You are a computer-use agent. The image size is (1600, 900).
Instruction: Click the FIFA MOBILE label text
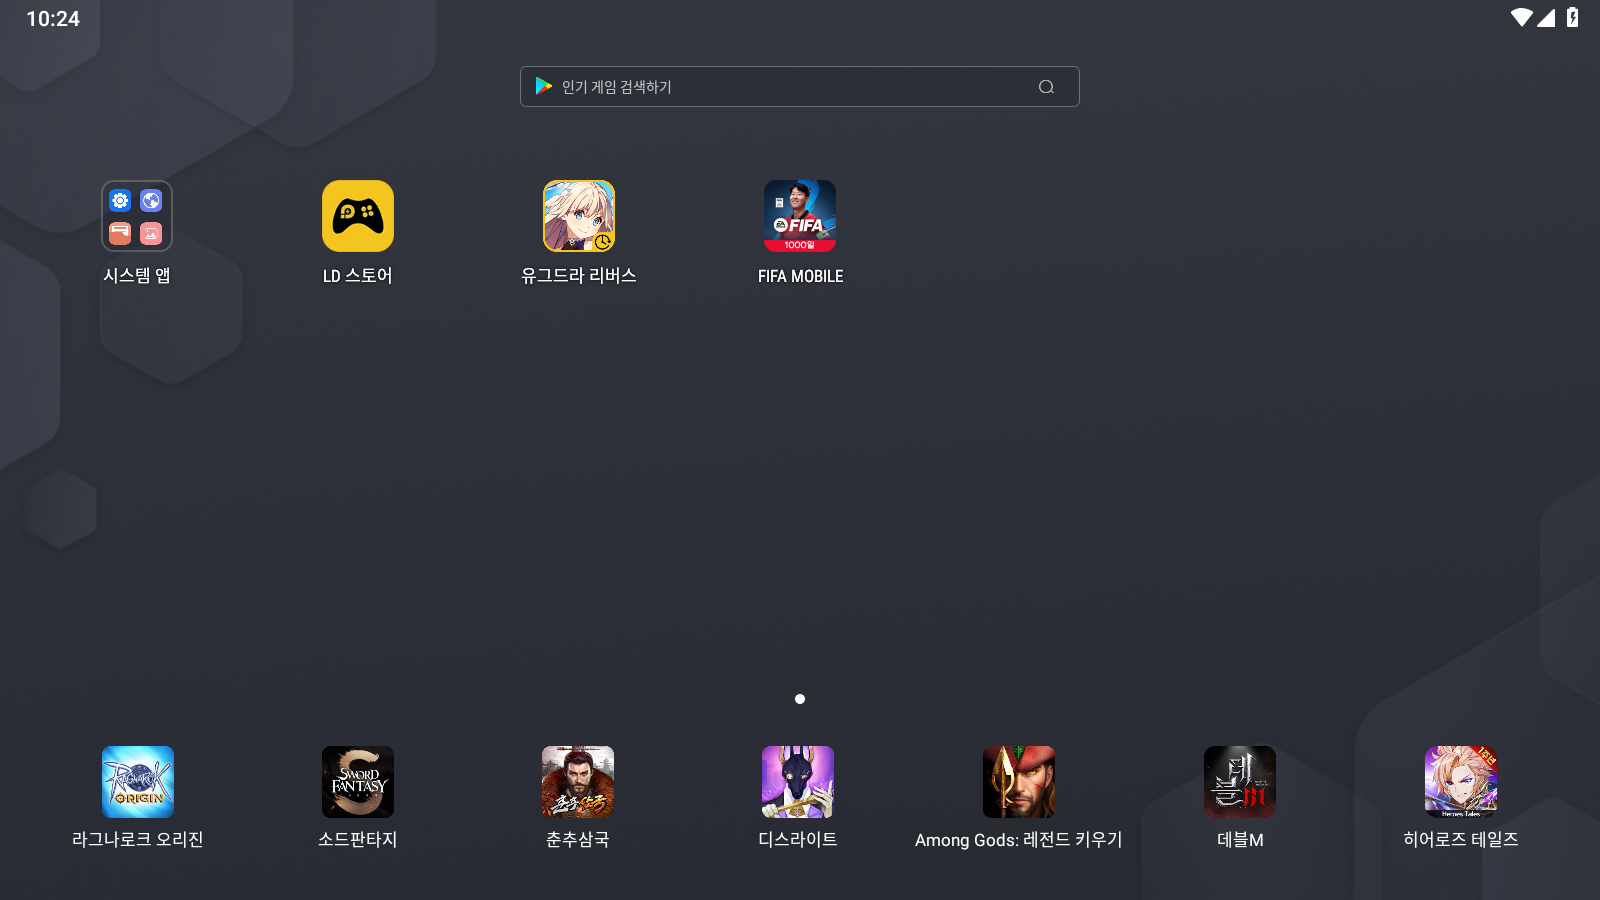point(800,276)
